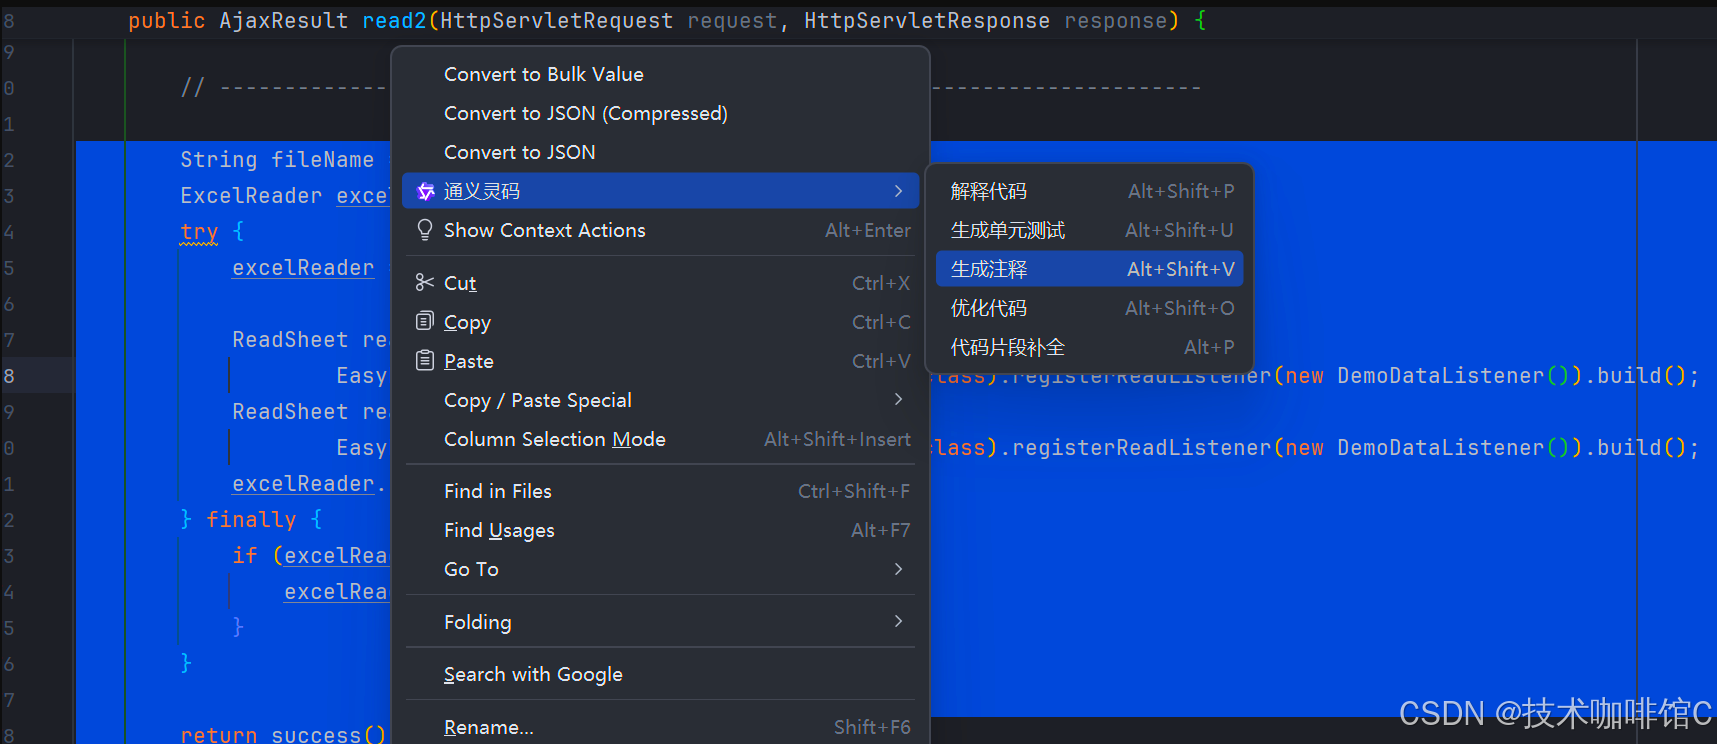Click the String fileName declaration
This screenshot has width=1717, height=744.
pyautogui.click(x=277, y=160)
